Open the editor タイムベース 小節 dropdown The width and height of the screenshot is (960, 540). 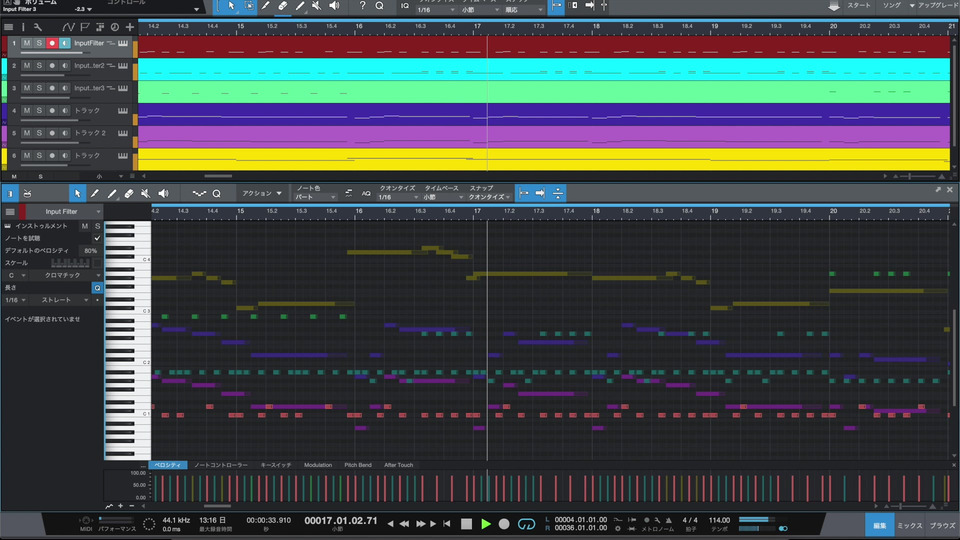pyautogui.click(x=443, y=197)
